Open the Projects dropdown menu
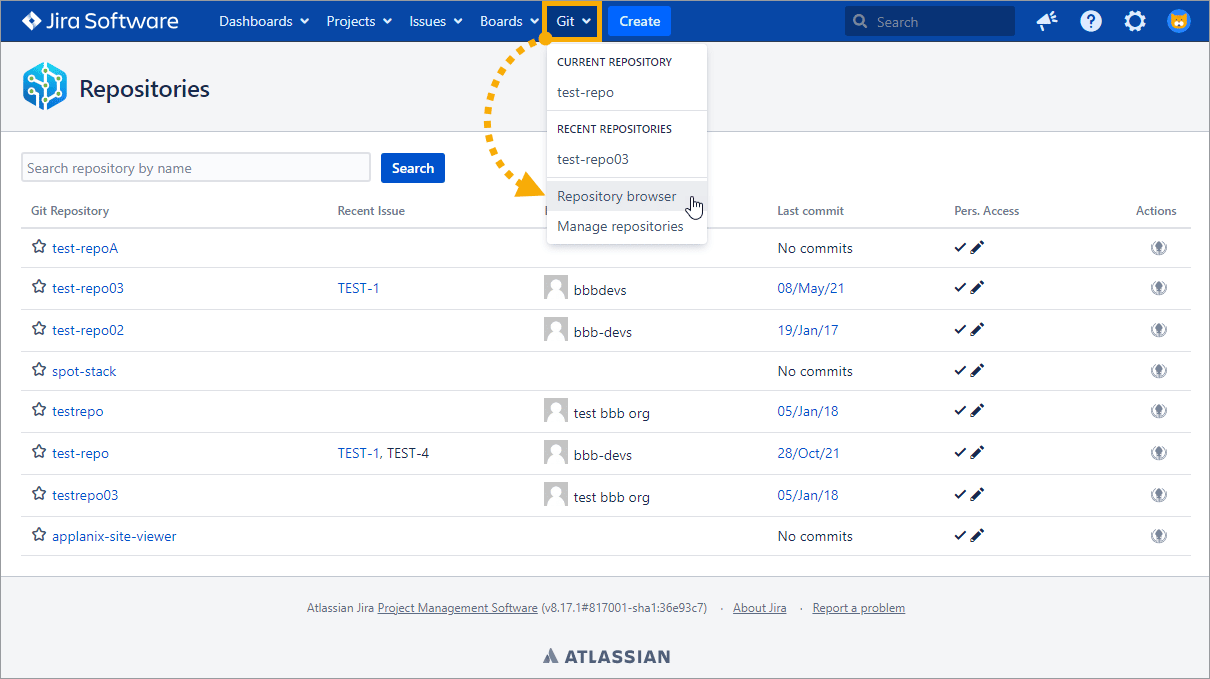 (x=359, y=21)
